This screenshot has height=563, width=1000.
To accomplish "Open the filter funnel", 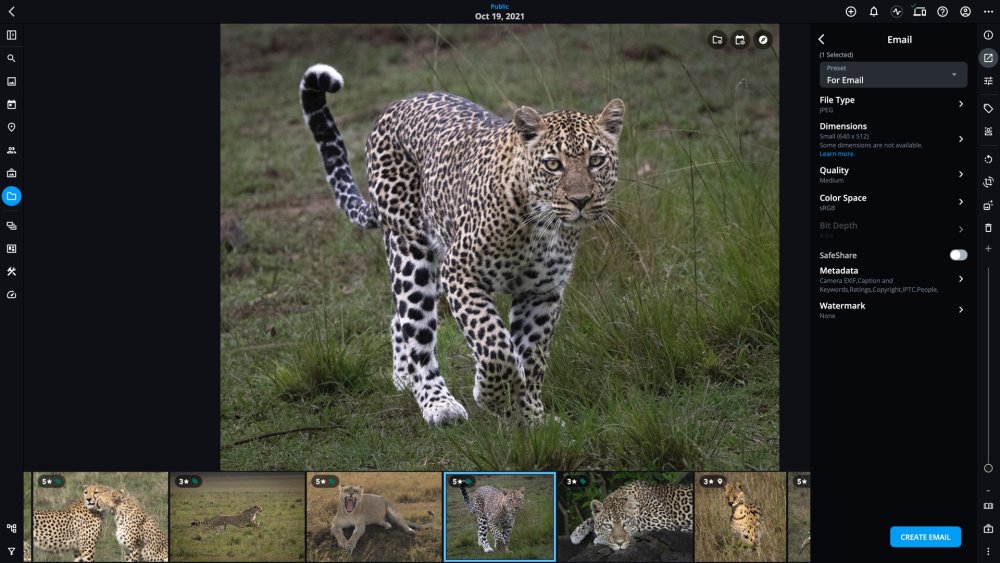I will [x=11, y=551].
